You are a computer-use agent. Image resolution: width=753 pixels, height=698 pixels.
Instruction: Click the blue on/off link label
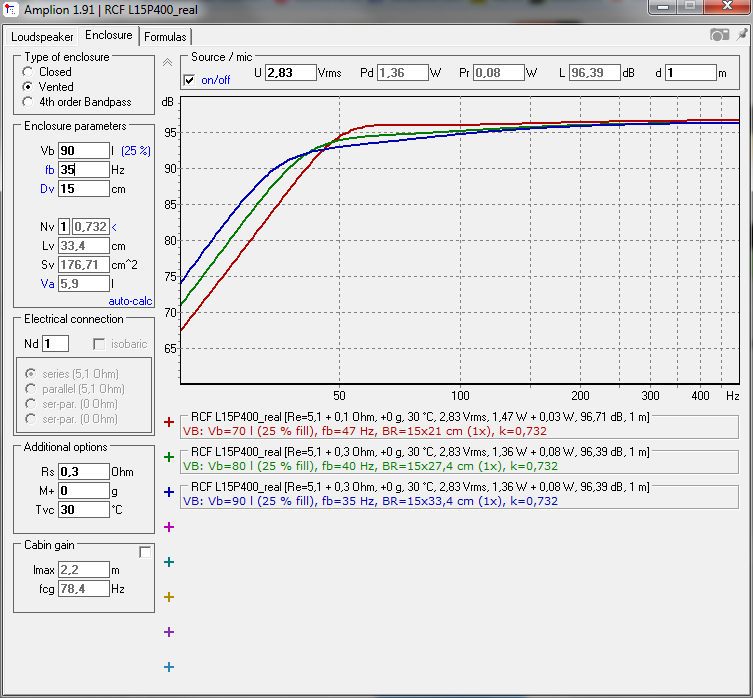click(x=215, y=80)
